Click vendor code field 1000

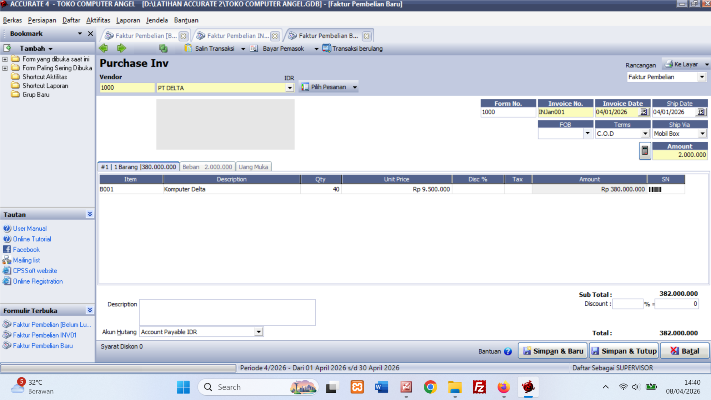click(x=127, y=88)
